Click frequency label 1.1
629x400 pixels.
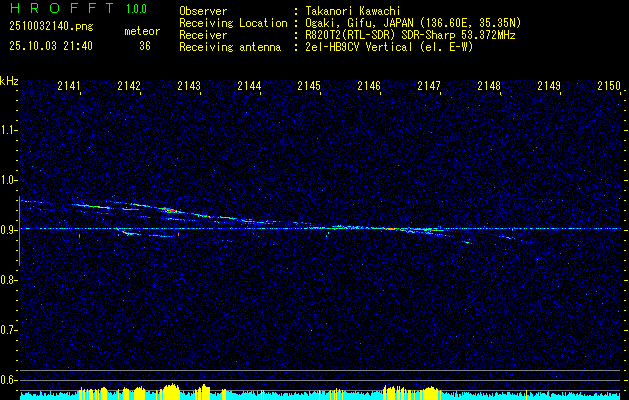tap(8, 130)
